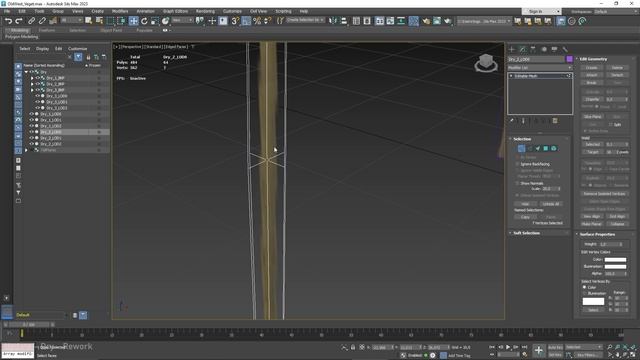
Task: Toggle visibility eye of Dry_2_L1000
Action: [x=32, y=132]
